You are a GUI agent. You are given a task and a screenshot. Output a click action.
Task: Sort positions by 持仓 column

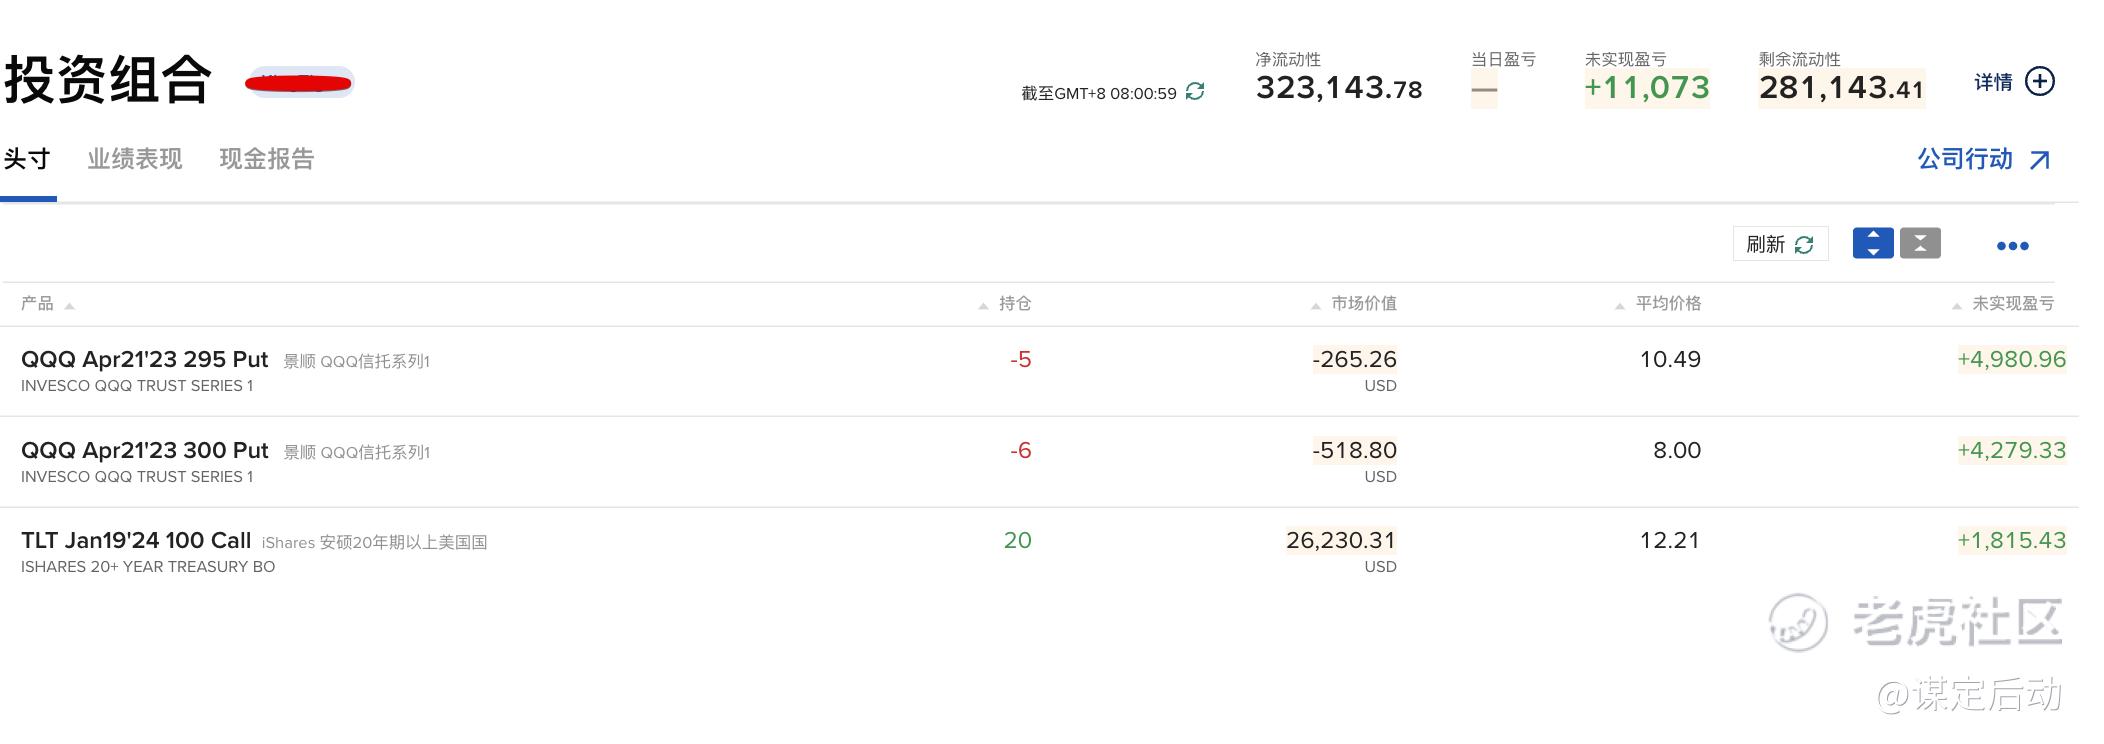tap(1014, 304)
